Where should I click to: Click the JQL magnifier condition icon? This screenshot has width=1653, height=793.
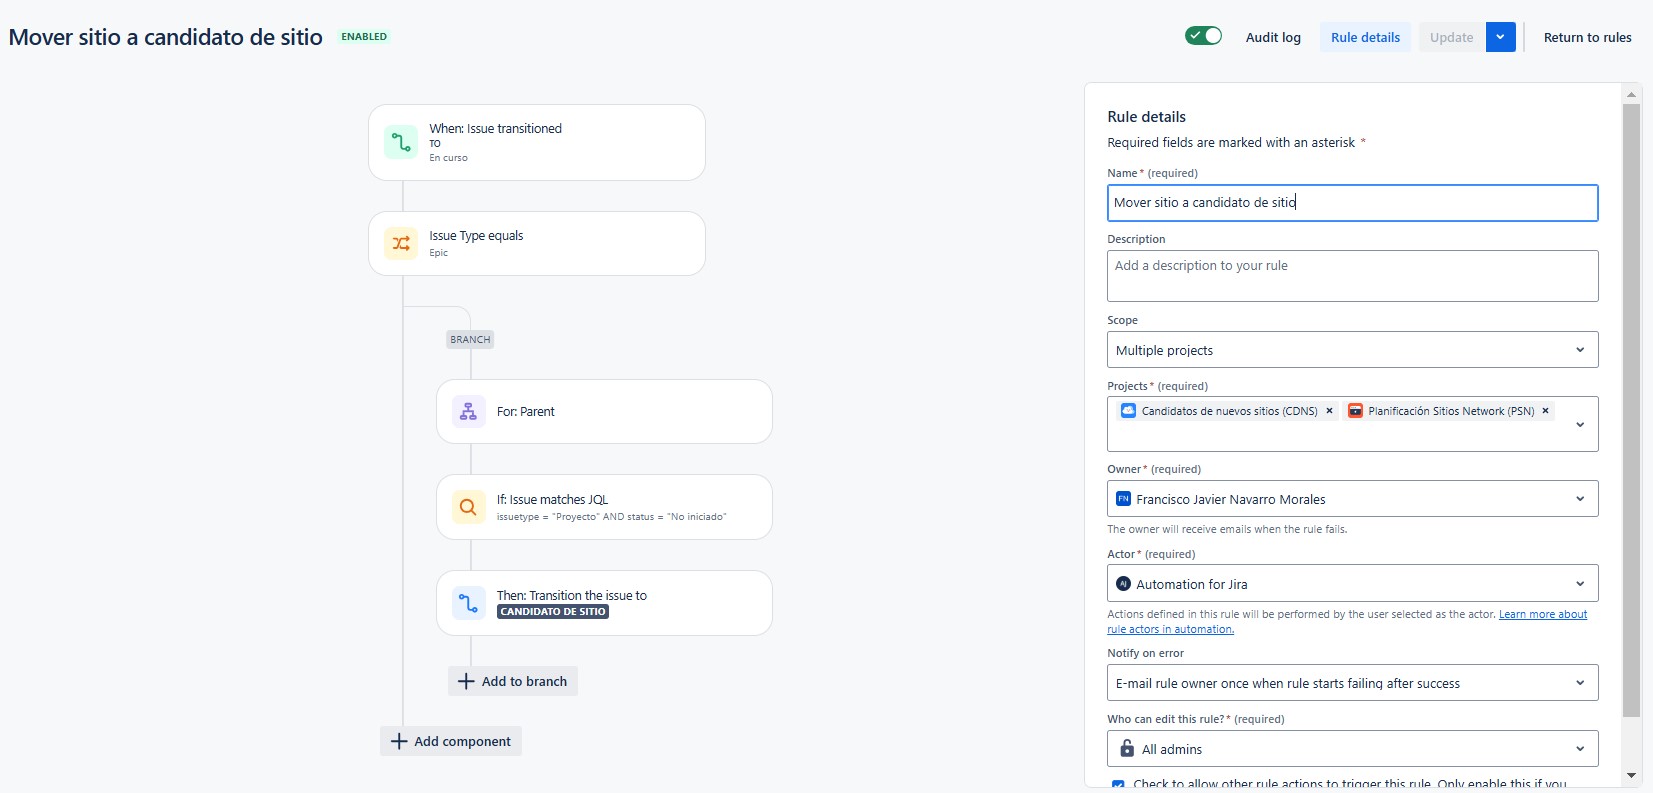tap(468, 507)
